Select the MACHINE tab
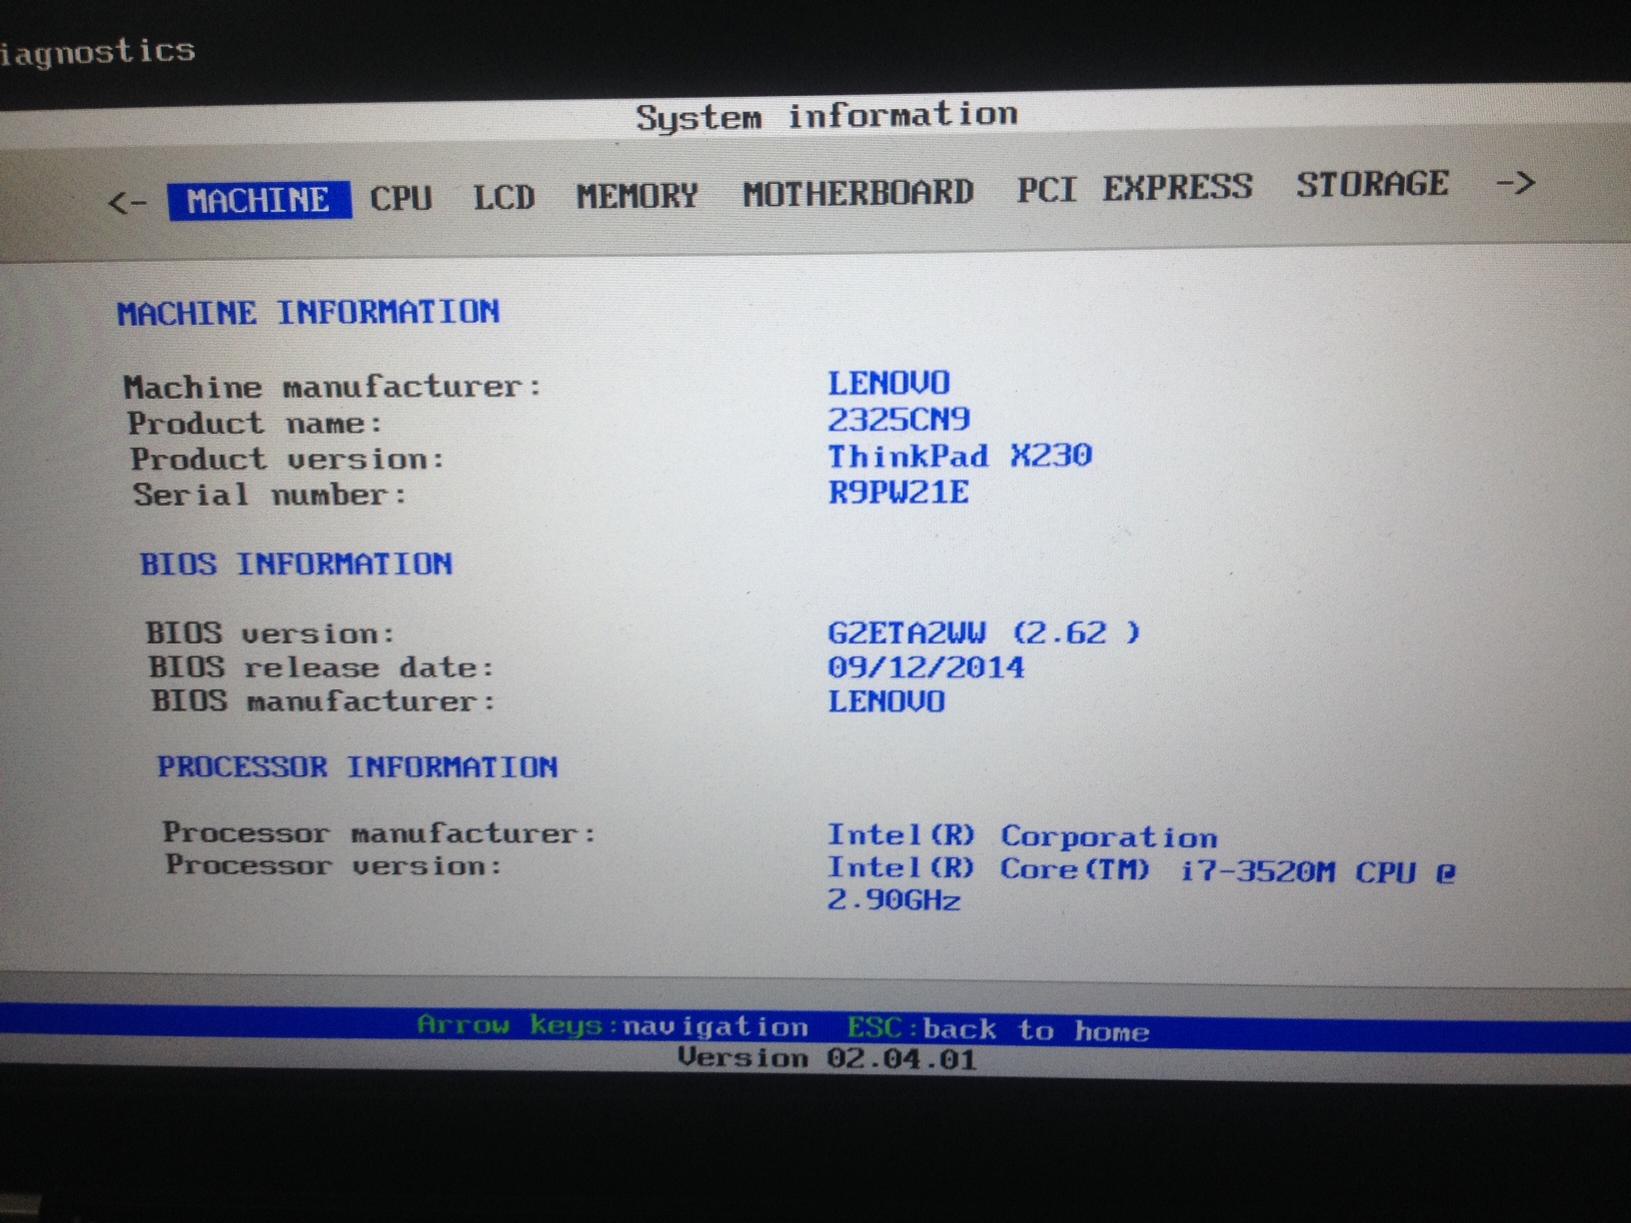Image resolution: width=1631 pixels, height=1223 pixels. click(259, 200)
